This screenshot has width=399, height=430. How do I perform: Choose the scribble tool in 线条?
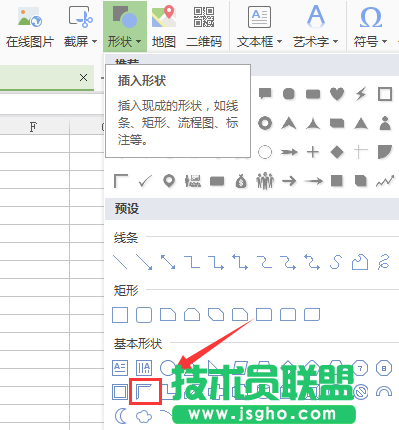click(384, 262)
